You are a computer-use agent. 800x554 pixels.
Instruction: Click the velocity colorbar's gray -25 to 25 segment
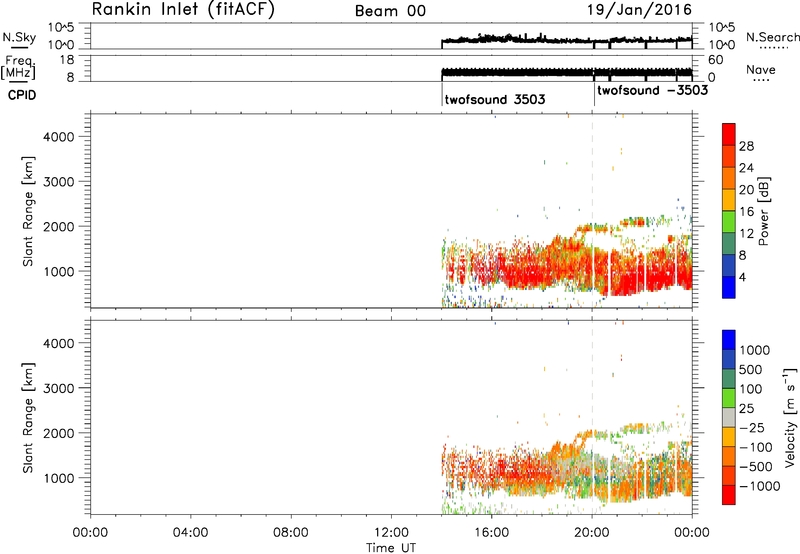tap(729, 417)
